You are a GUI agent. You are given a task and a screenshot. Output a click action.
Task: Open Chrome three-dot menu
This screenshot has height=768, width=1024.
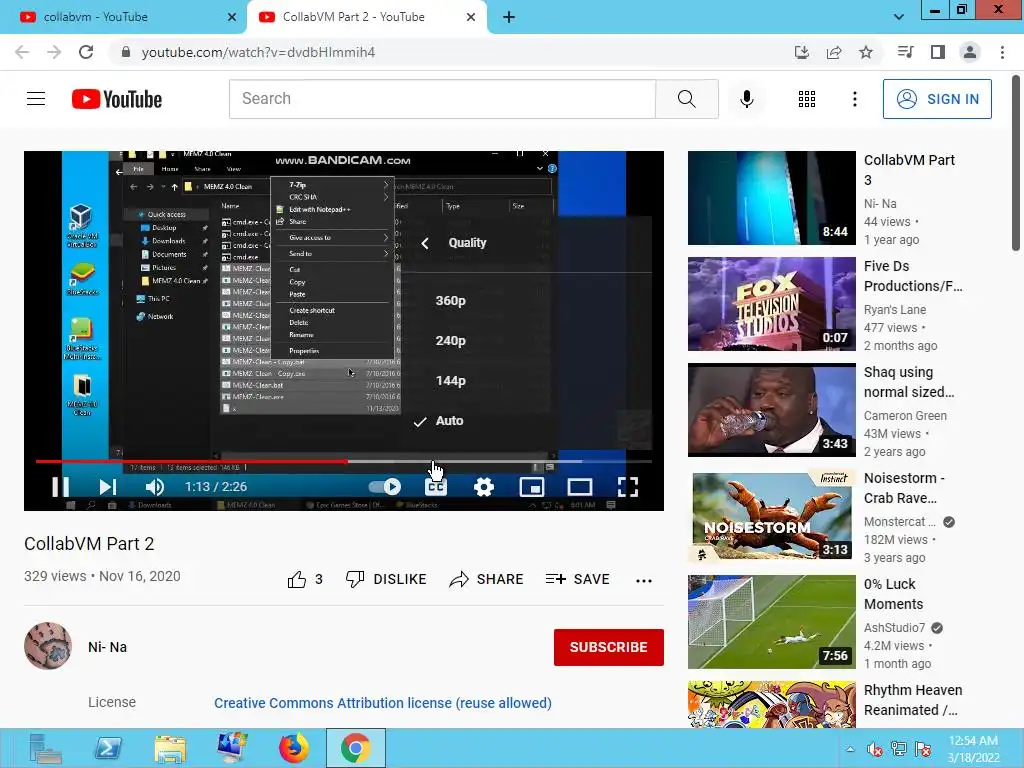(x=1002, y=52)
